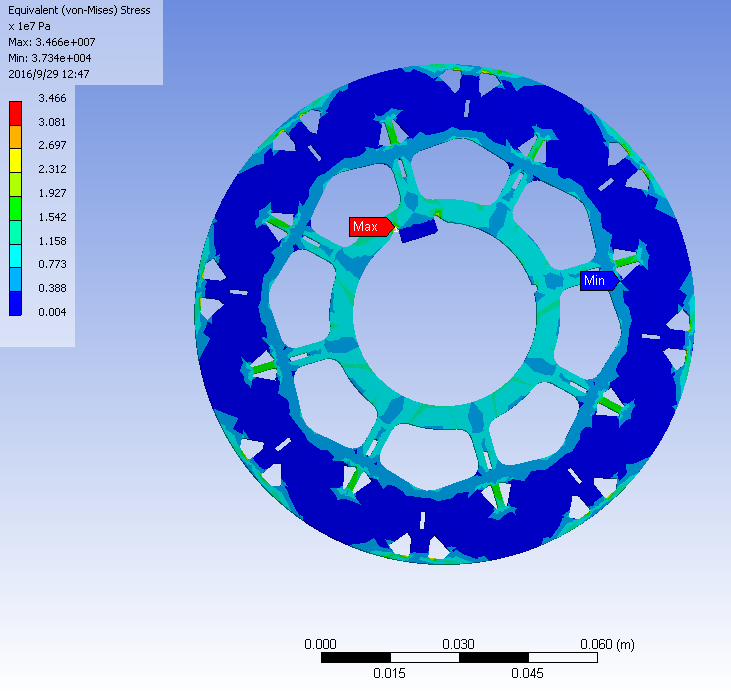Click the blue Min stress probe label
The width and height of the screenshot is (731, 691).
600,281
